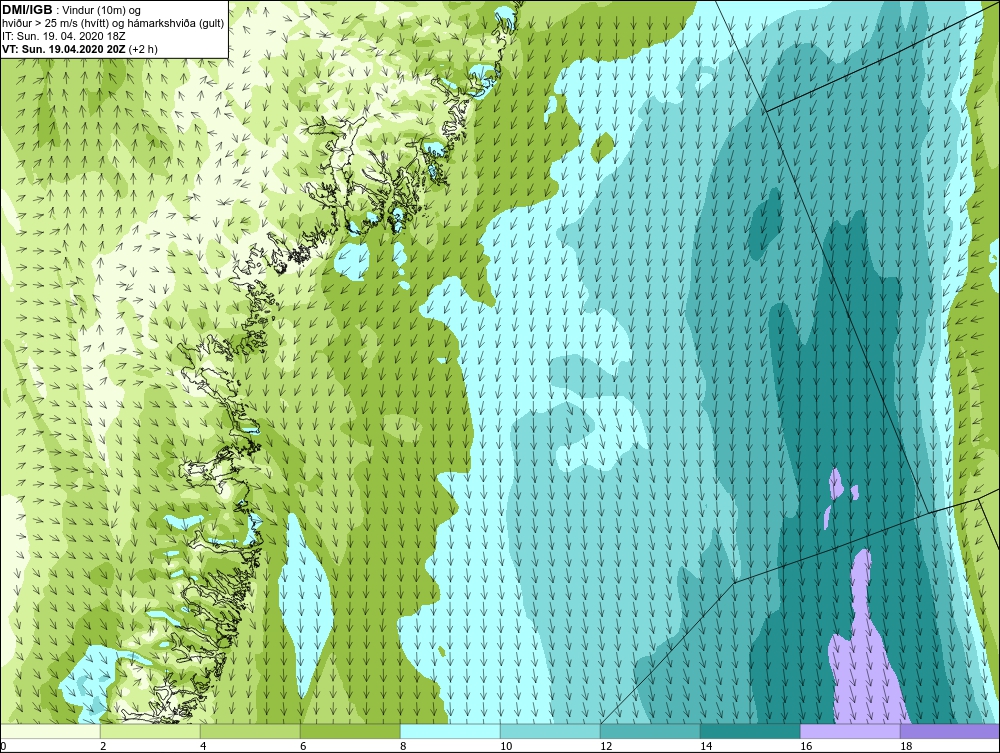Click the 'hviður > 25 m/s (hvítt)' line

55,24
